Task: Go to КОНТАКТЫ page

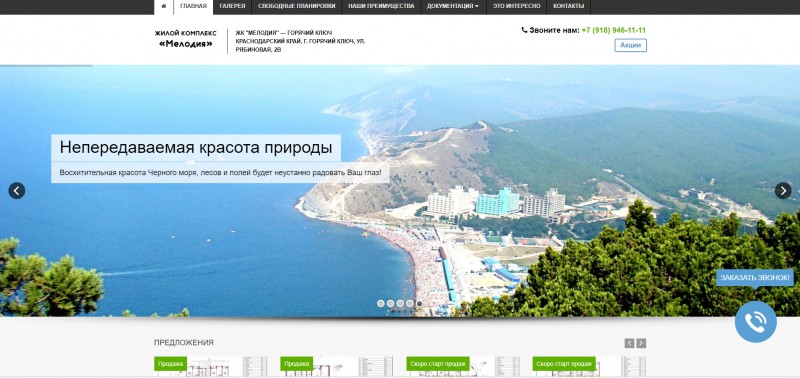Action: pos(568,7)
